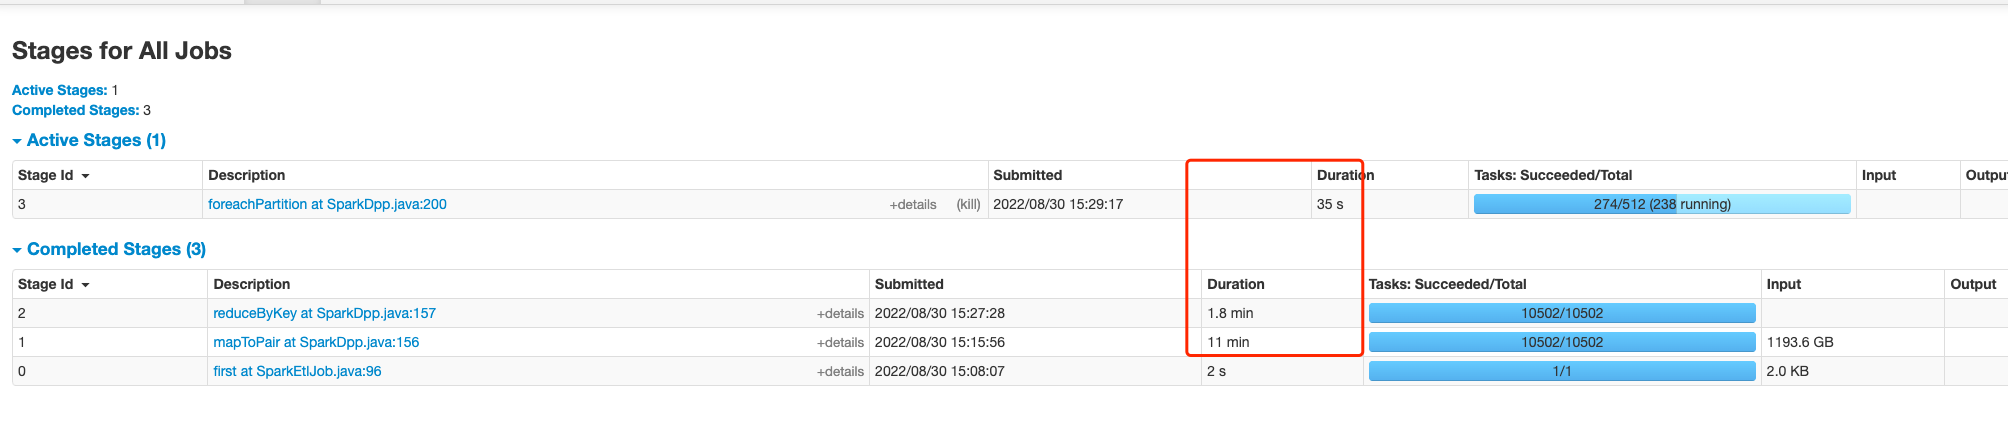Sort completed stages by Input header
Viewport: 2008px width, 437px height.
(1784, 284)
